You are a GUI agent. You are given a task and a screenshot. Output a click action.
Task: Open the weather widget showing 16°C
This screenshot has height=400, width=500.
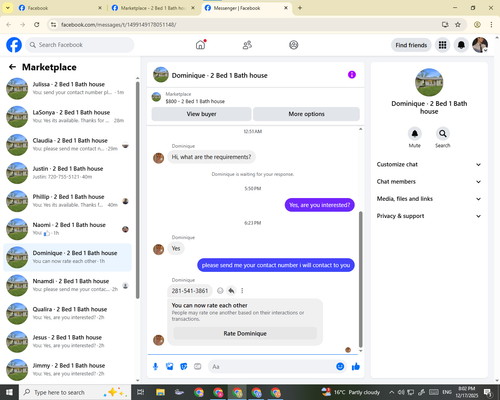[351, 392]
